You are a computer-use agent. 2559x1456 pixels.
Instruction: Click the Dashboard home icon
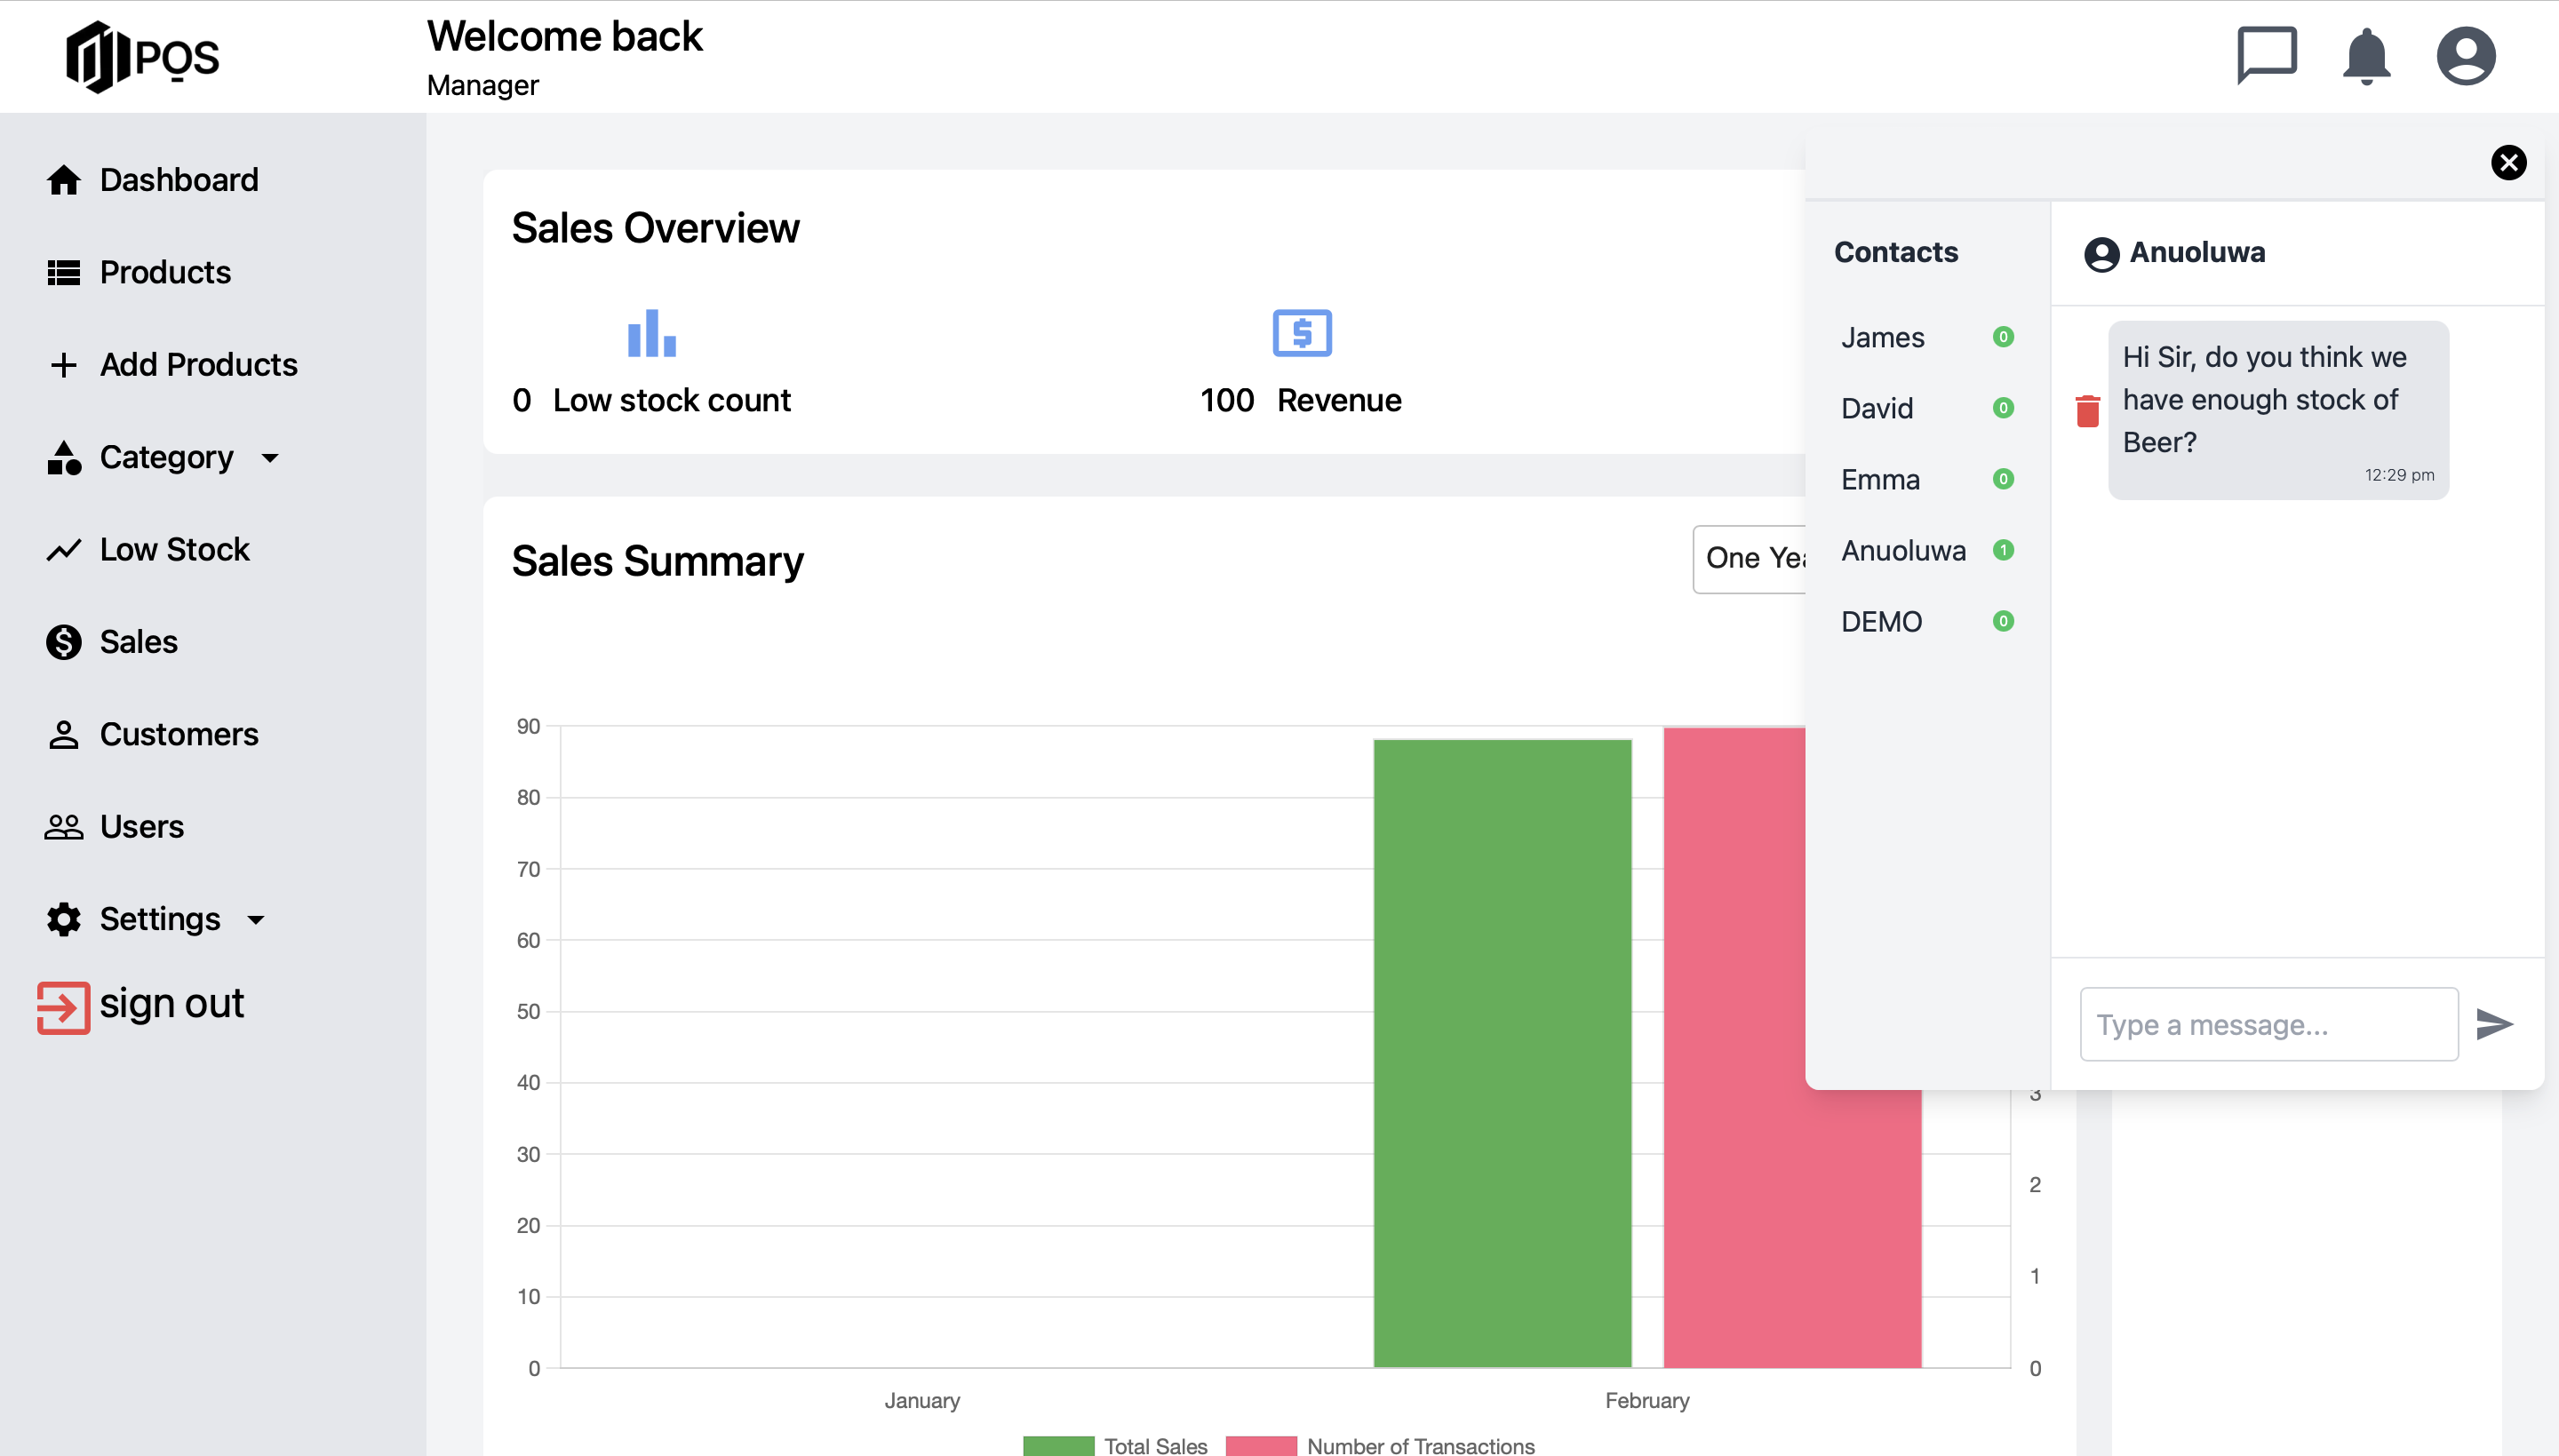click(x=64, y=180)
